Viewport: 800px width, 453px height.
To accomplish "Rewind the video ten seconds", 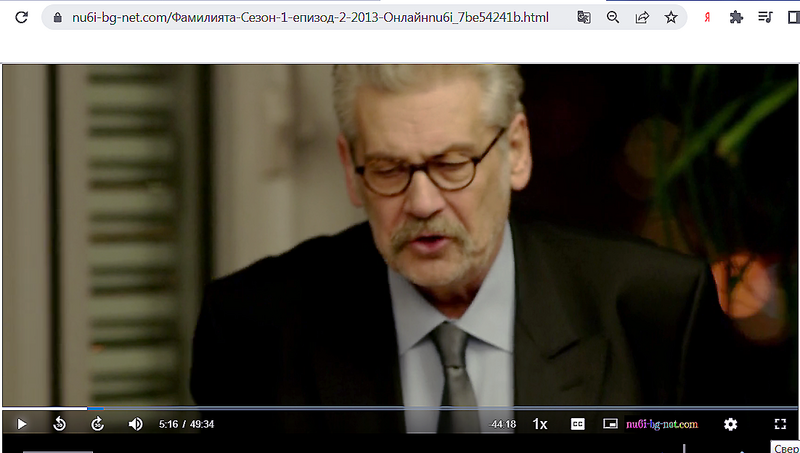I will point(60,424).
